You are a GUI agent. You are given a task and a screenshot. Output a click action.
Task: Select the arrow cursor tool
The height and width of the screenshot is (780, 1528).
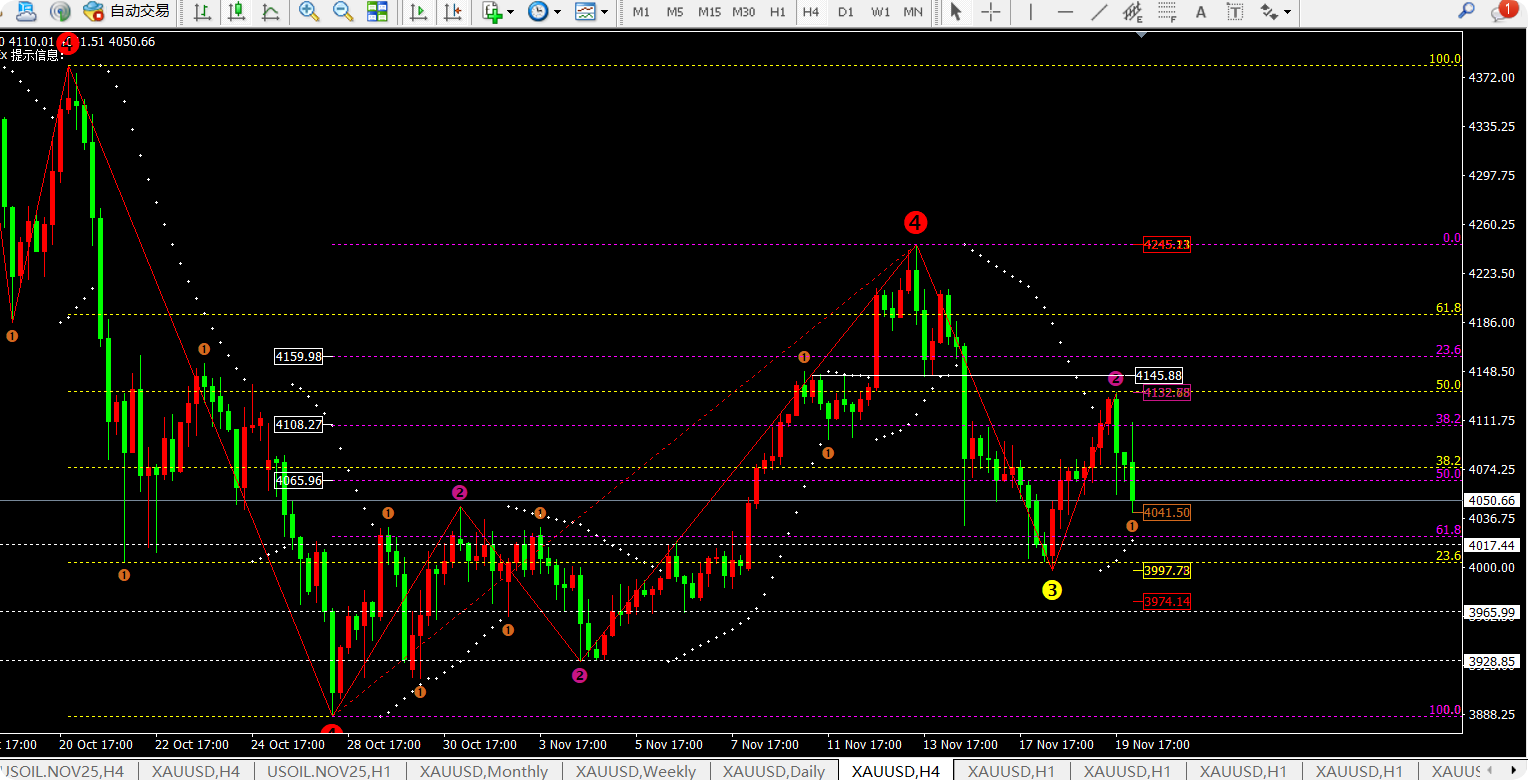point(956,12)
